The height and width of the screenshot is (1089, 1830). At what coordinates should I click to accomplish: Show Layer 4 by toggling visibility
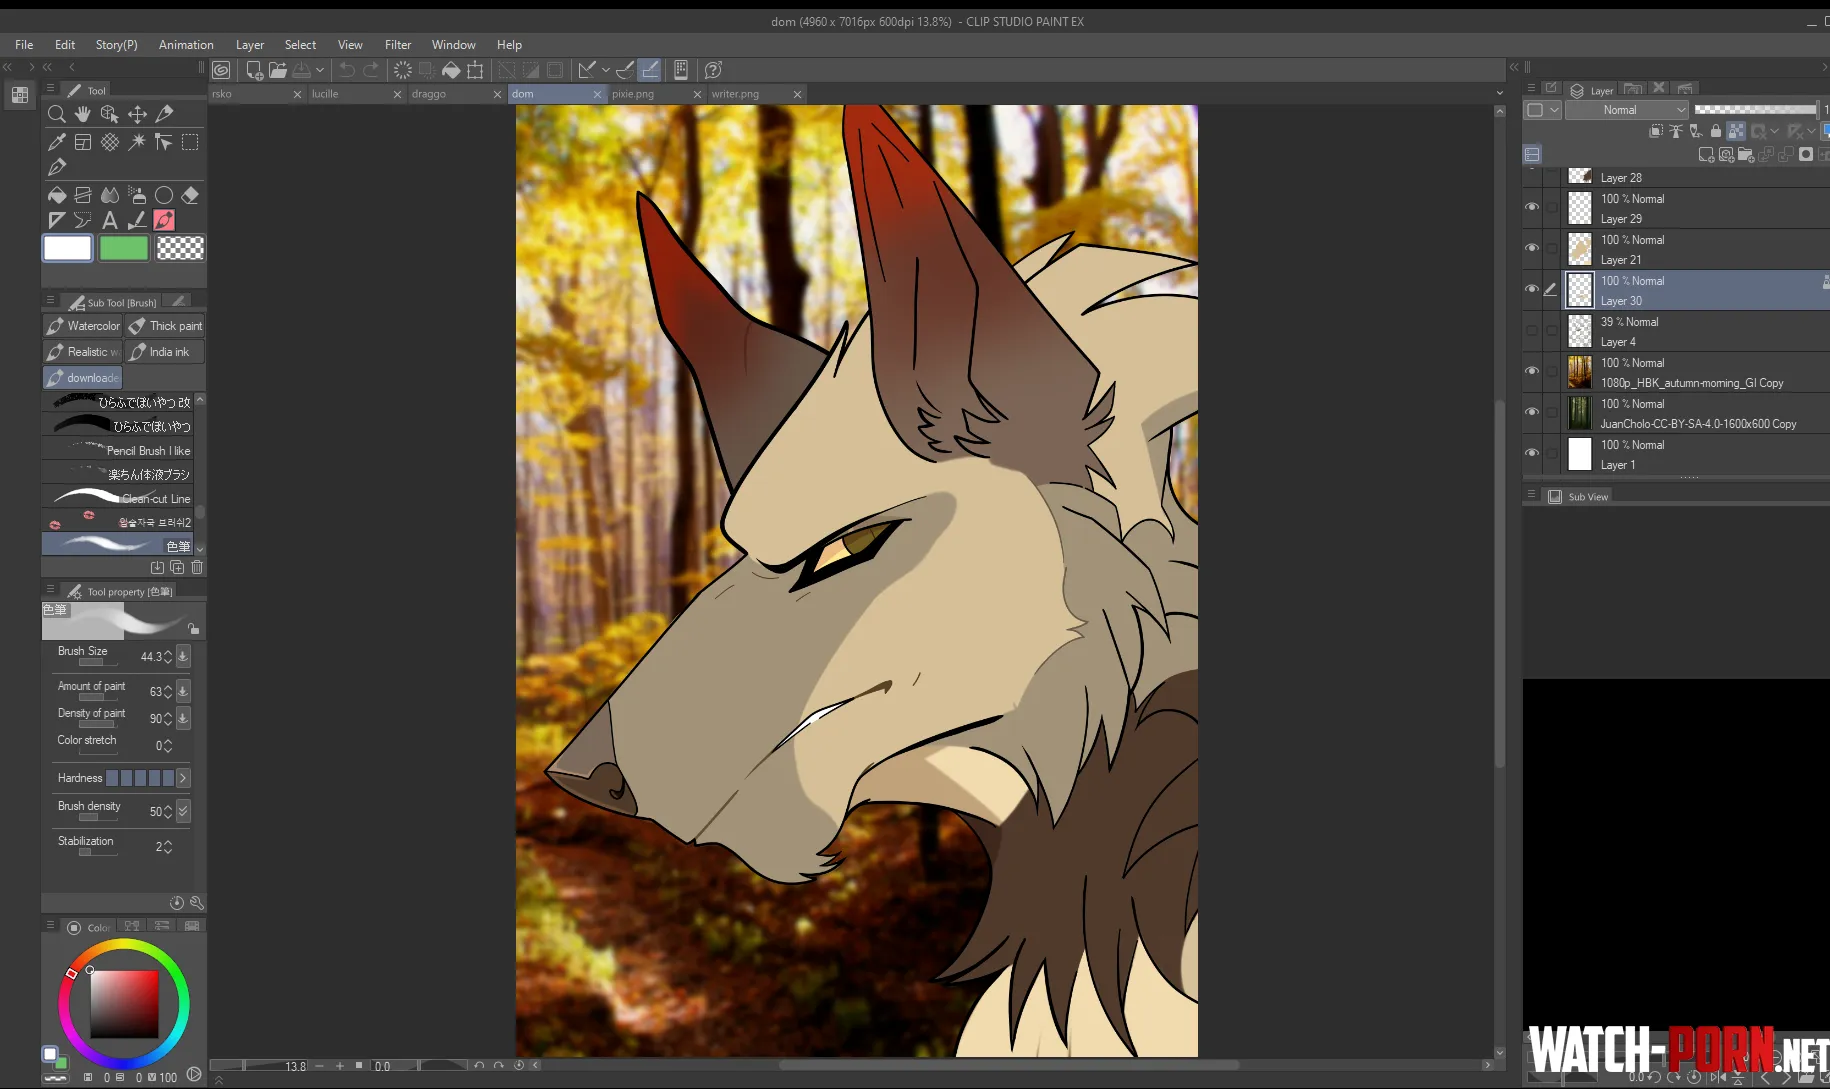(x=1532, y=330)
